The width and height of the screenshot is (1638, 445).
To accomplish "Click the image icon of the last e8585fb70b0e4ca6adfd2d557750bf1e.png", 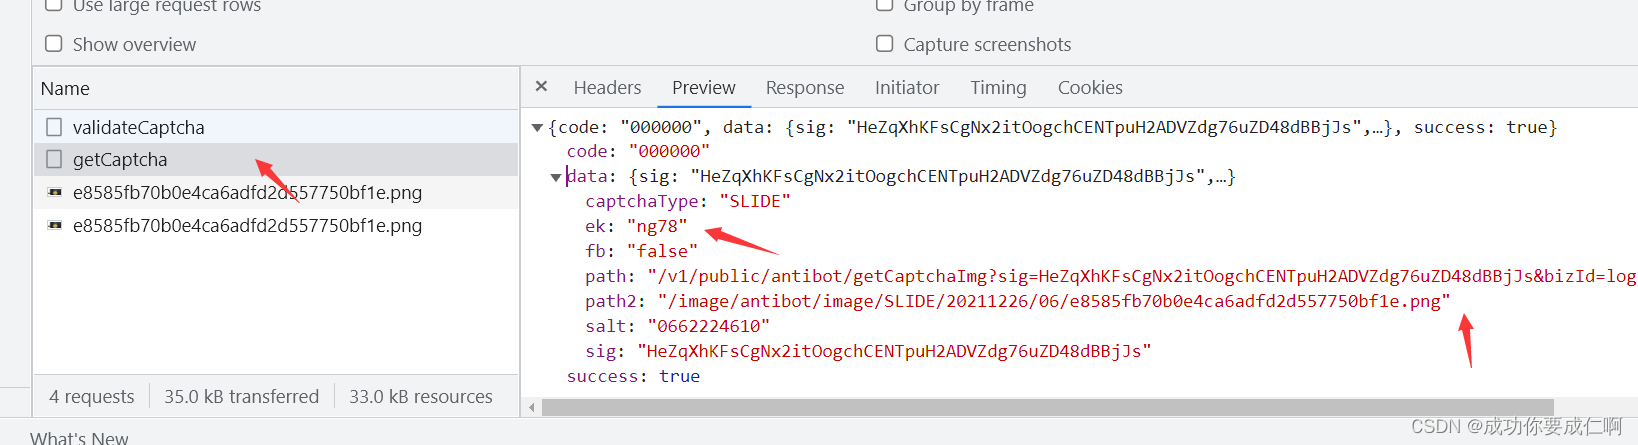I will tap(55, 225).
